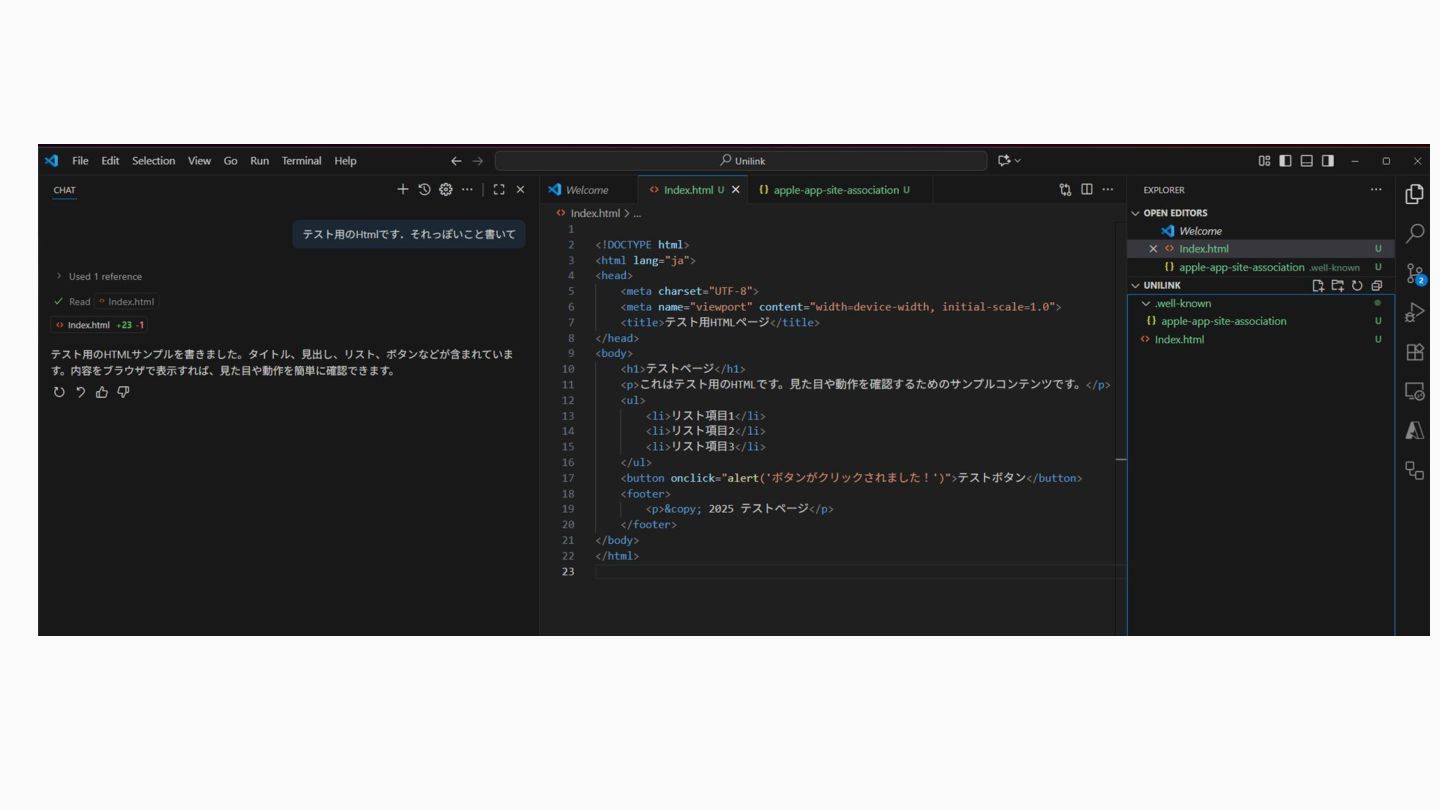Open Index.html +23 -1 changed file pill
Screen dimensions: 1440x810
[x=99, y=325]
